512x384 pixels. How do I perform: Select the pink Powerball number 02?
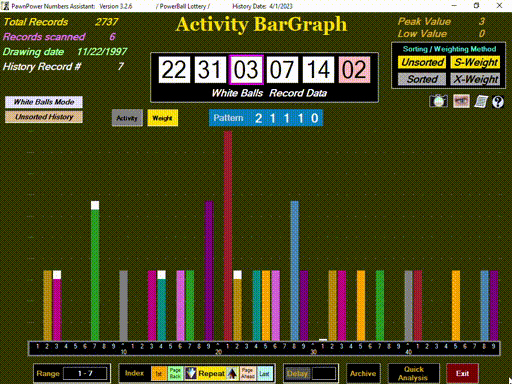tap(354, 70)
